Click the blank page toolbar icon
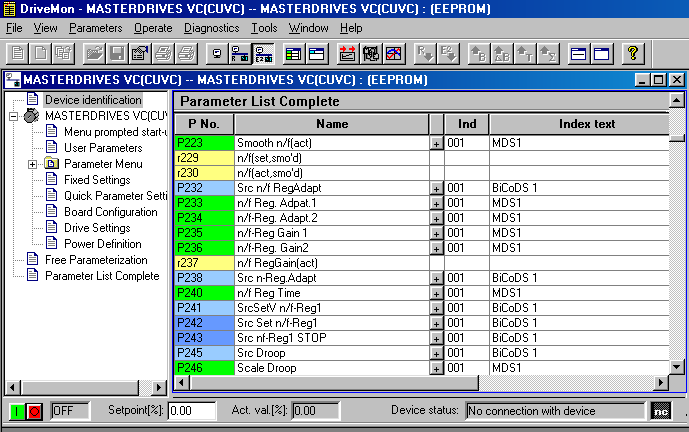 point(40,54)
